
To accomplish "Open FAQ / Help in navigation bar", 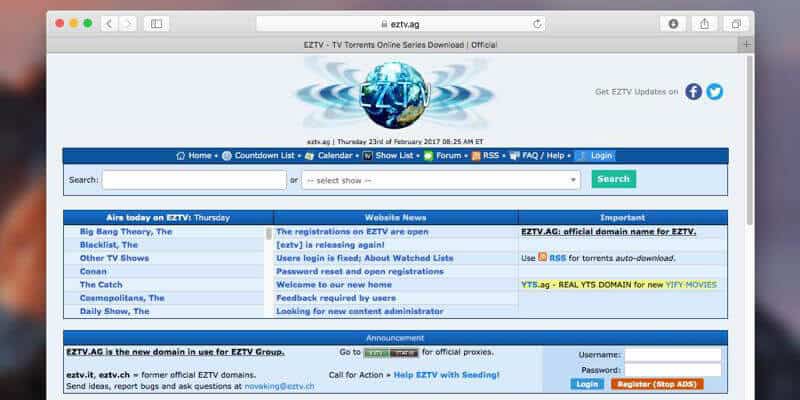I will point(537,156).
